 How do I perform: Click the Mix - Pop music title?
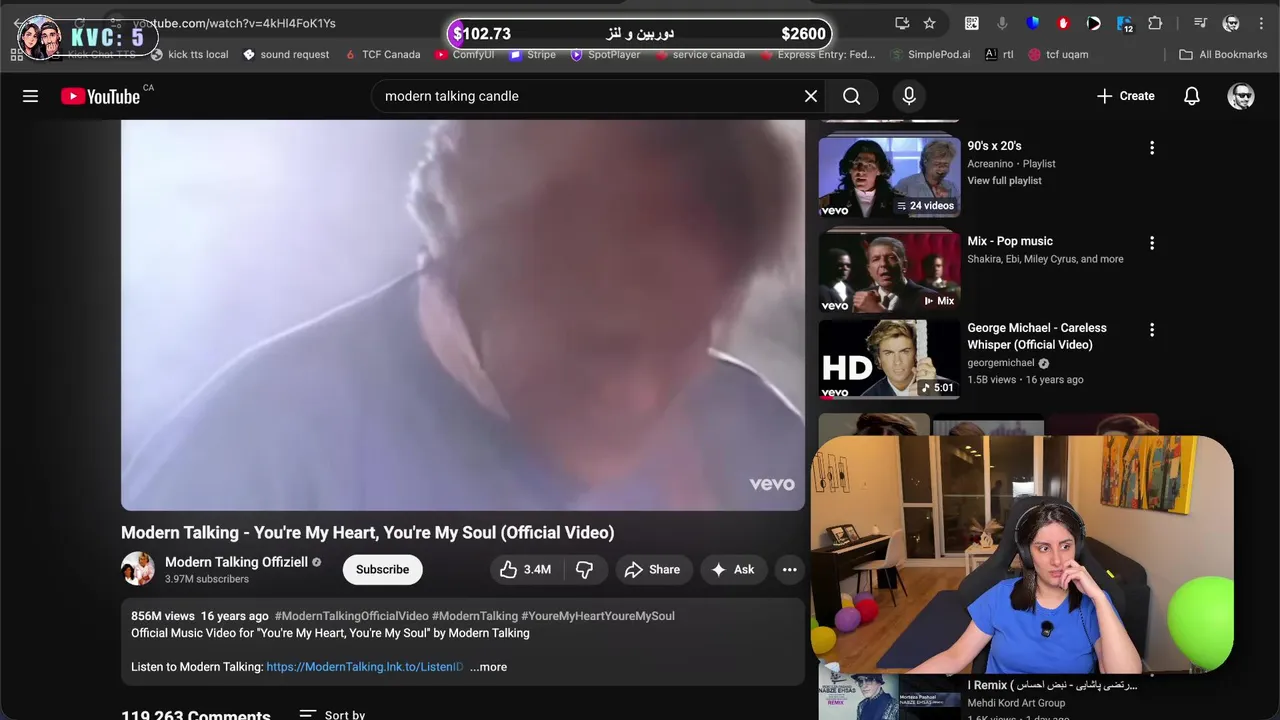1010,241
